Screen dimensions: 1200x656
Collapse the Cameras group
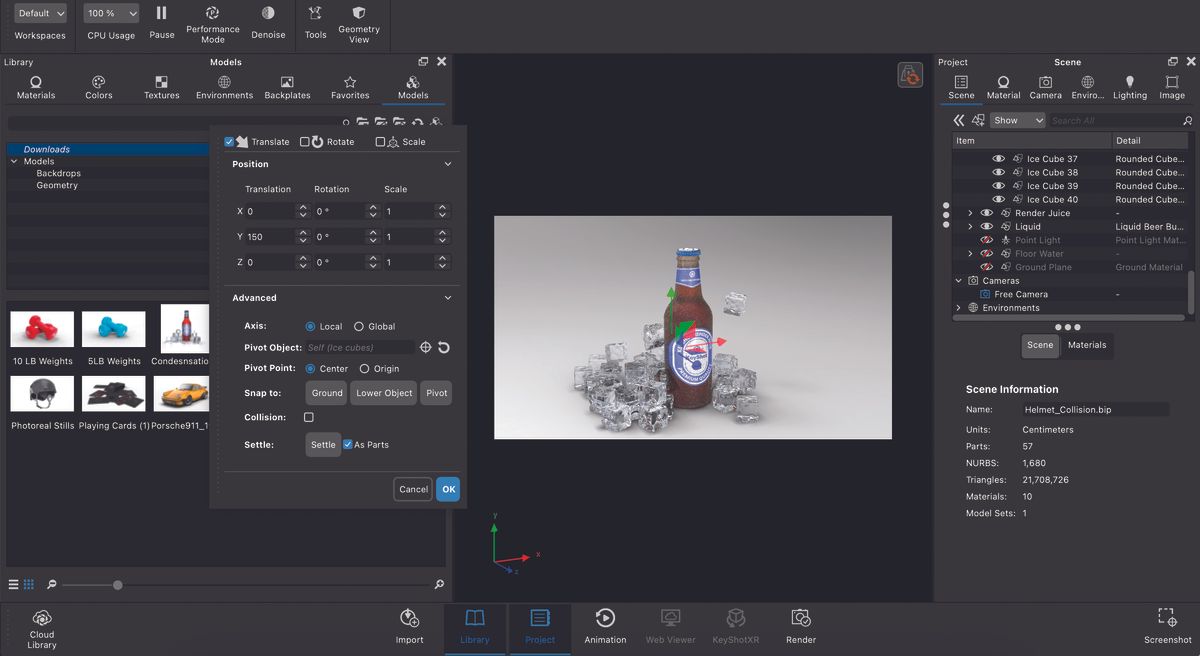point(957,280)
